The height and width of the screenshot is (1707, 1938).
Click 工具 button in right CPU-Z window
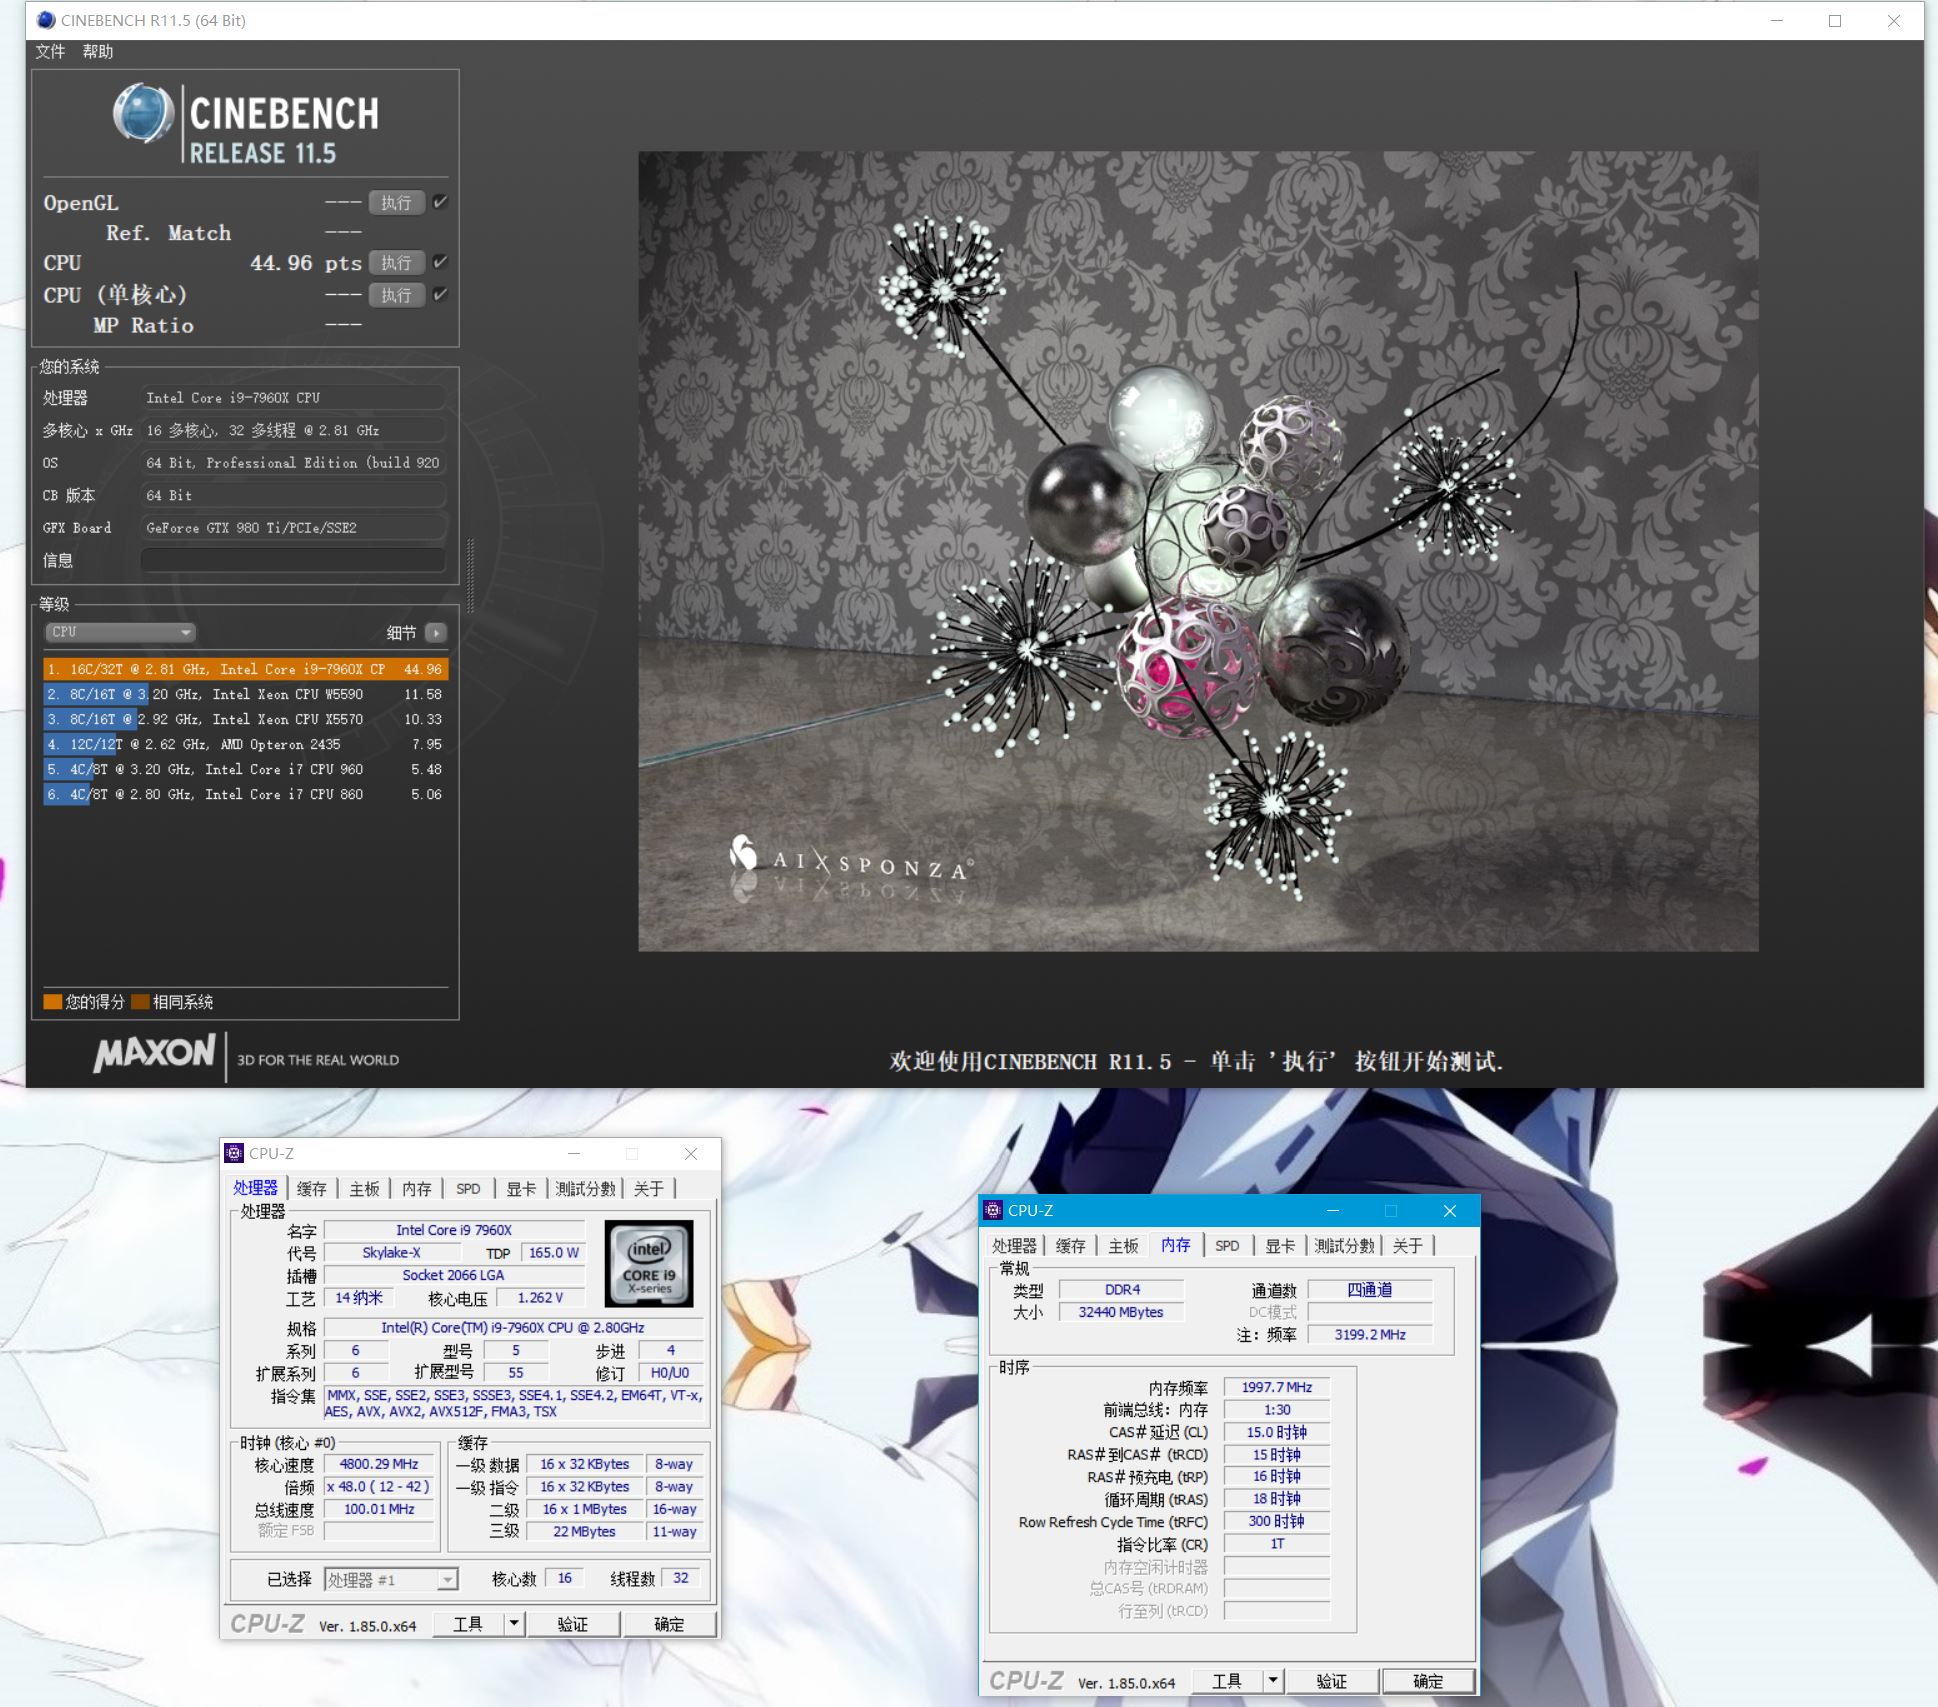[x=1227, y=1681]
